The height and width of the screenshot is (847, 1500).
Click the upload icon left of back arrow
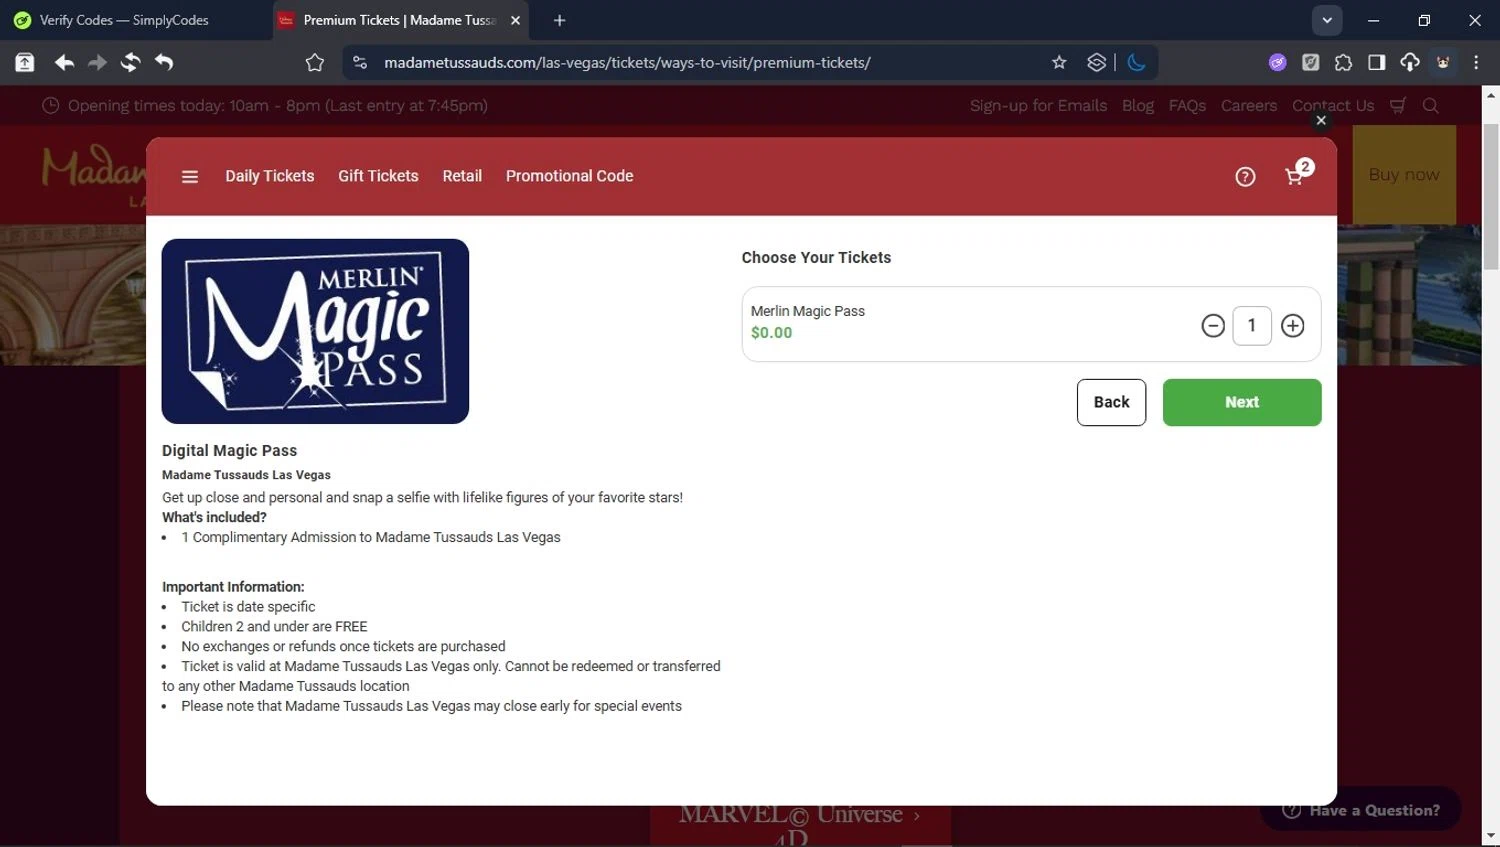25,62
